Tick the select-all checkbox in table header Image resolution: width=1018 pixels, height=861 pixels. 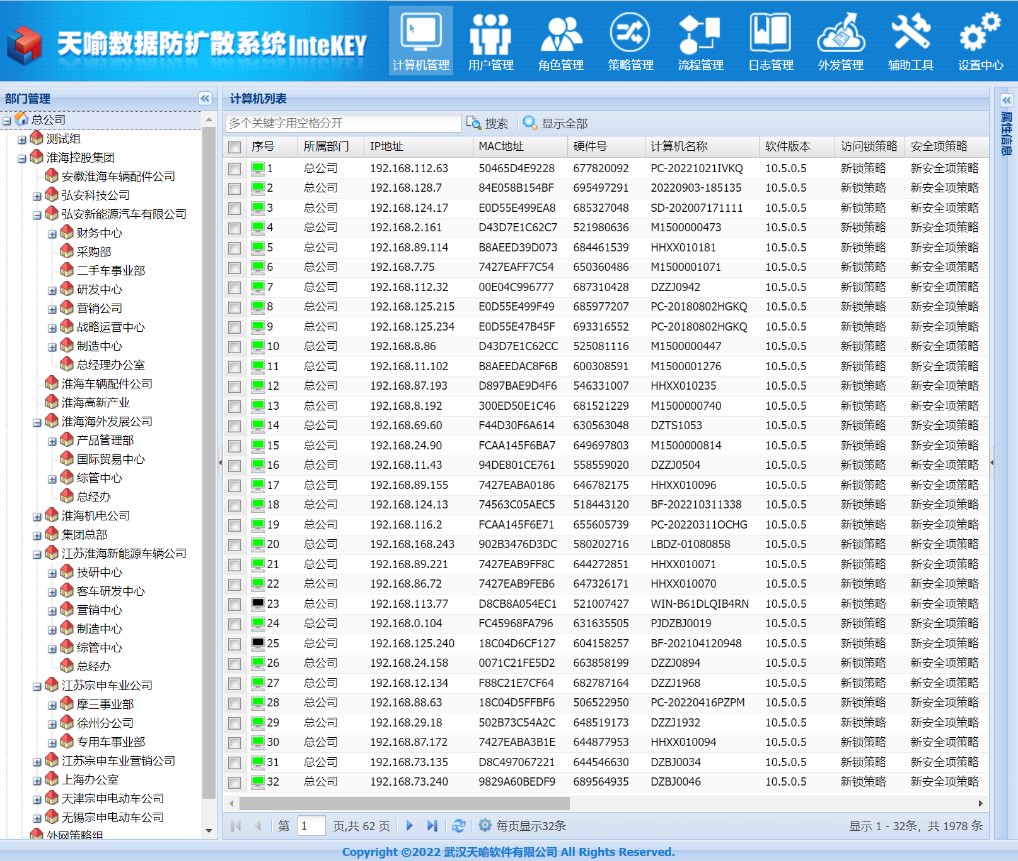pyautogui.click(x=235, y=147)
